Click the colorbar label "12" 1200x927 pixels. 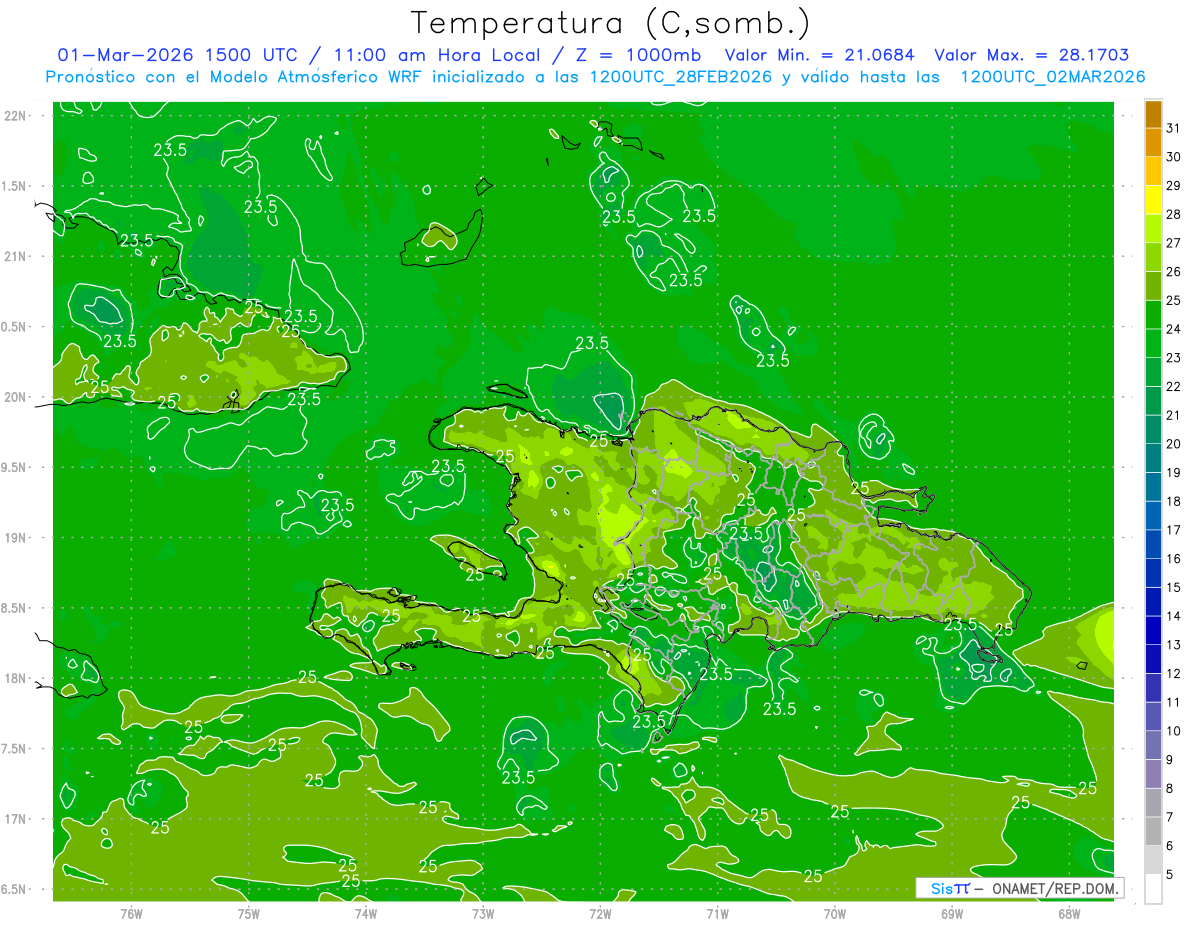1174,673
